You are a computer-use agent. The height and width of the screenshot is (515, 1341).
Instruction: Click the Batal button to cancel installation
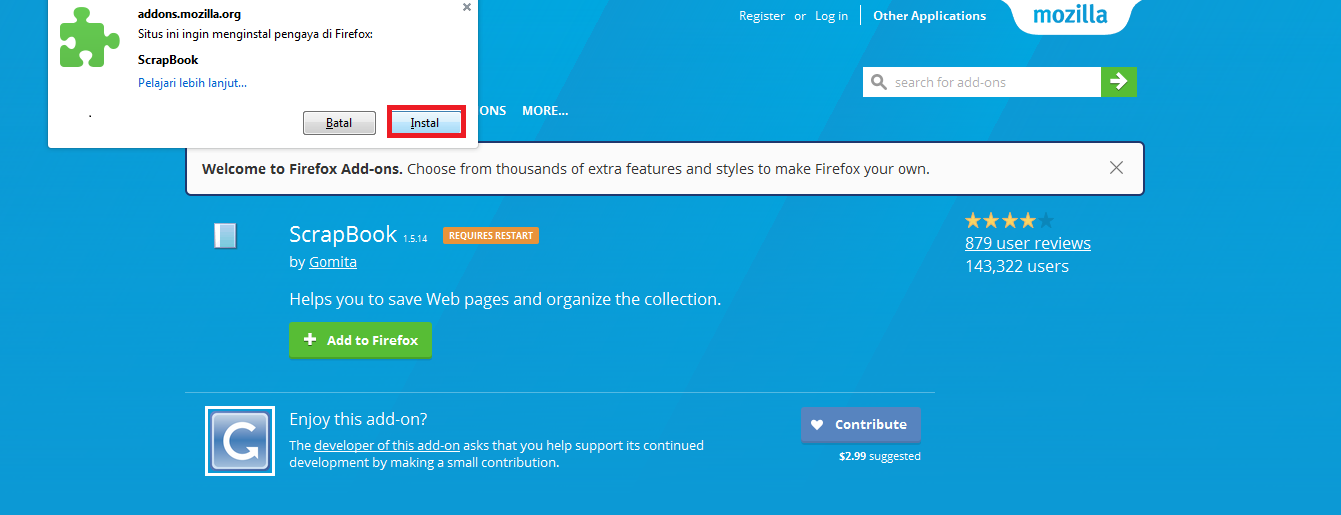339,123
